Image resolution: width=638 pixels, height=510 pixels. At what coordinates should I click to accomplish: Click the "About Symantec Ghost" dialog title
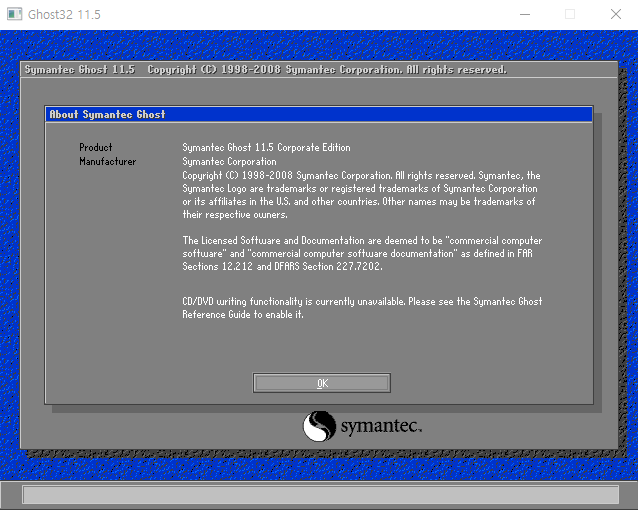[x=107, y=114]
